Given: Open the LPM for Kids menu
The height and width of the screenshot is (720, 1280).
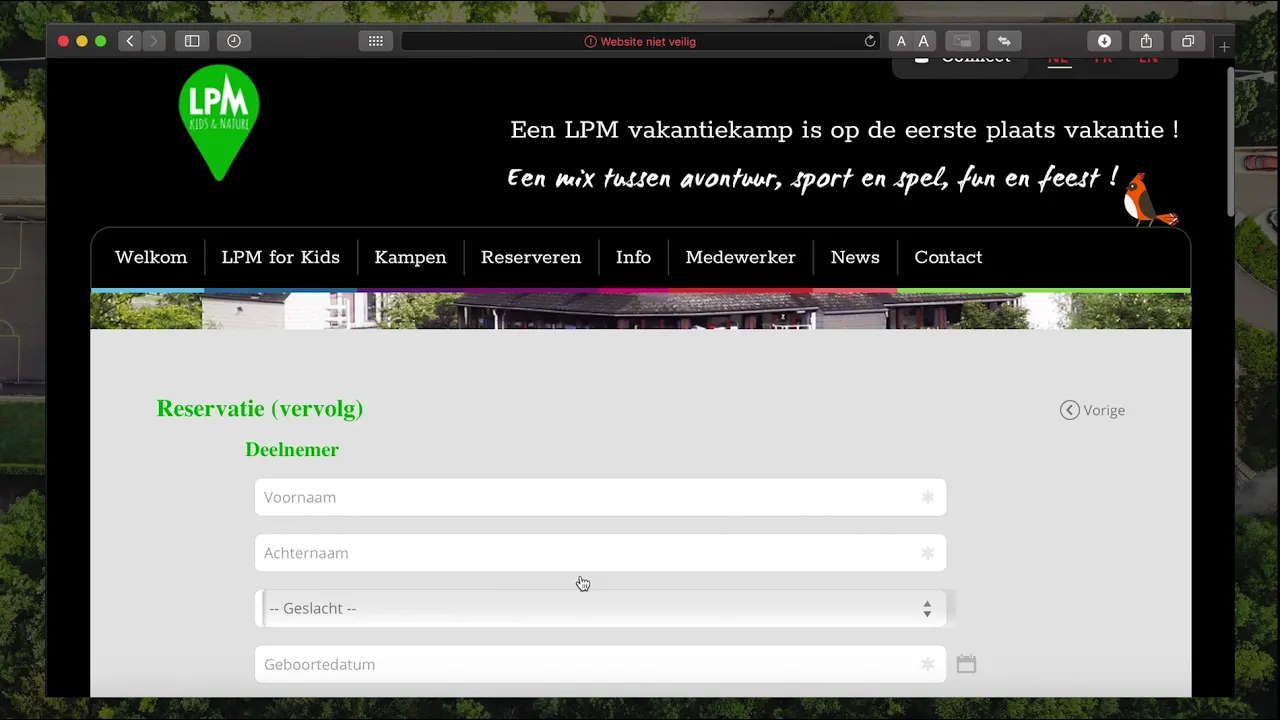Looking at the screenshot, I should 281,257.
